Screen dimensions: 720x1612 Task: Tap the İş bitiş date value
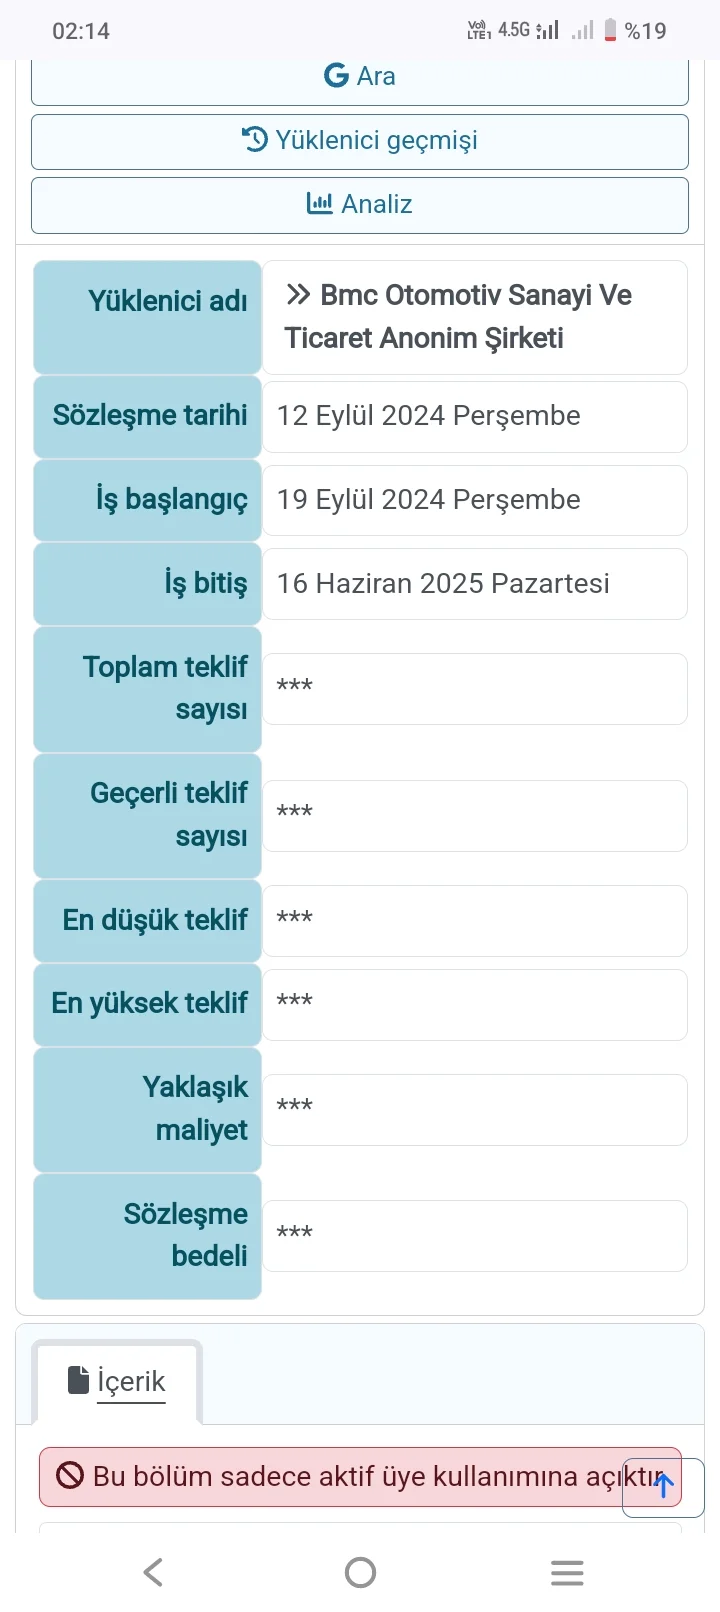[474, 584]
